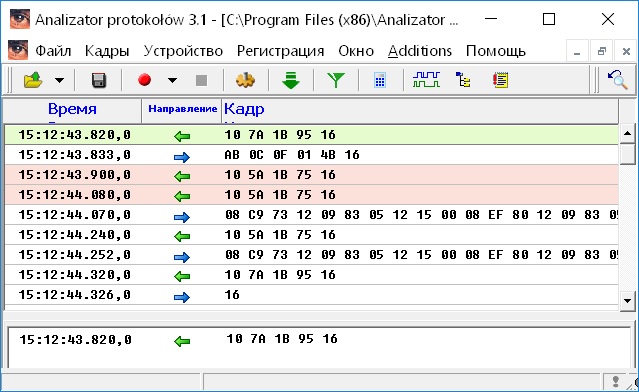Click frame bytes in the bottom detail pane
The width and height of the screenshot is (639, 392).
click(x=282, y=339)
